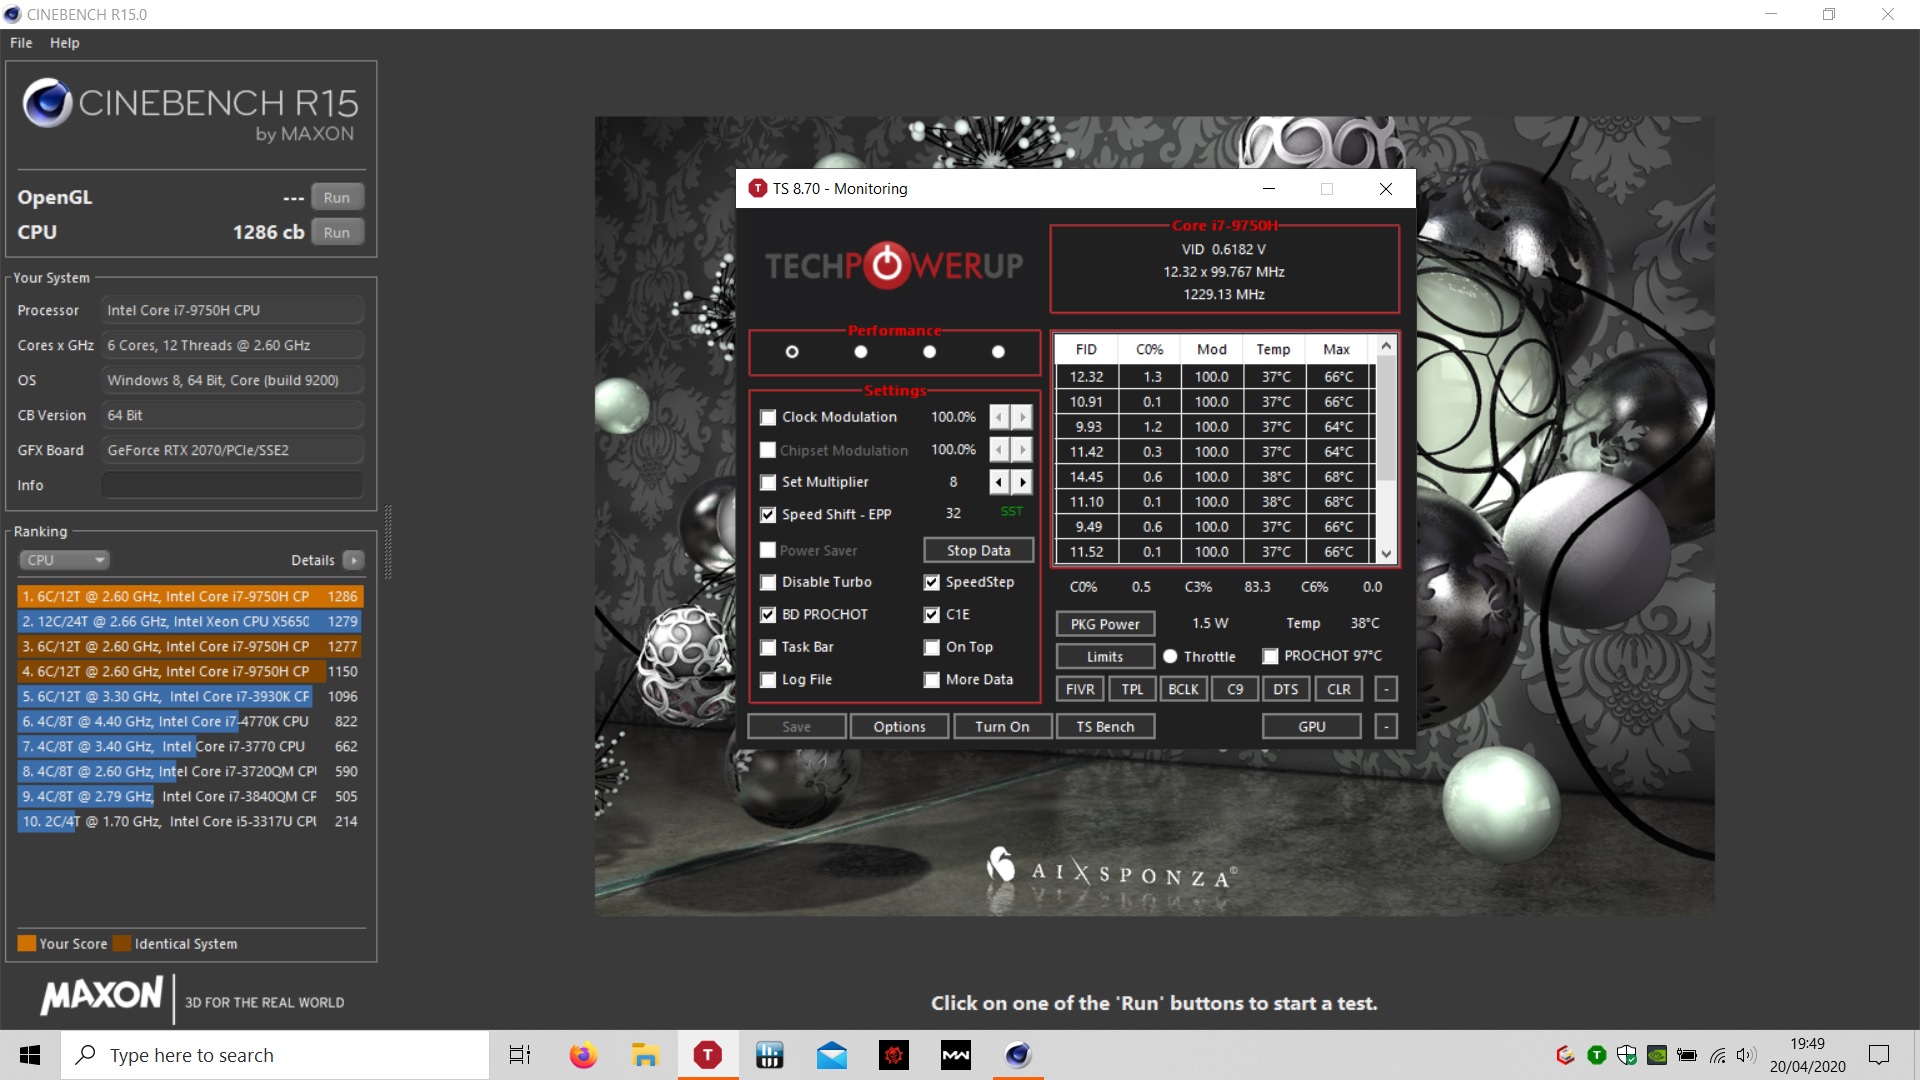Open Firefox from the taskbar
This screenshot has height=1080, width=1920.
click(x=582, y=1055)
